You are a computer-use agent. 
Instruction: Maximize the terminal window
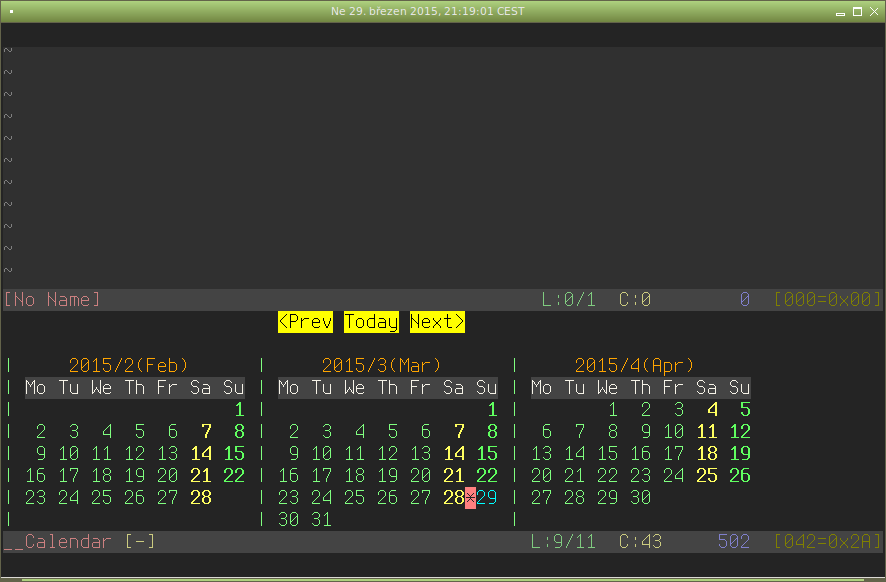(x=857, y=12)
